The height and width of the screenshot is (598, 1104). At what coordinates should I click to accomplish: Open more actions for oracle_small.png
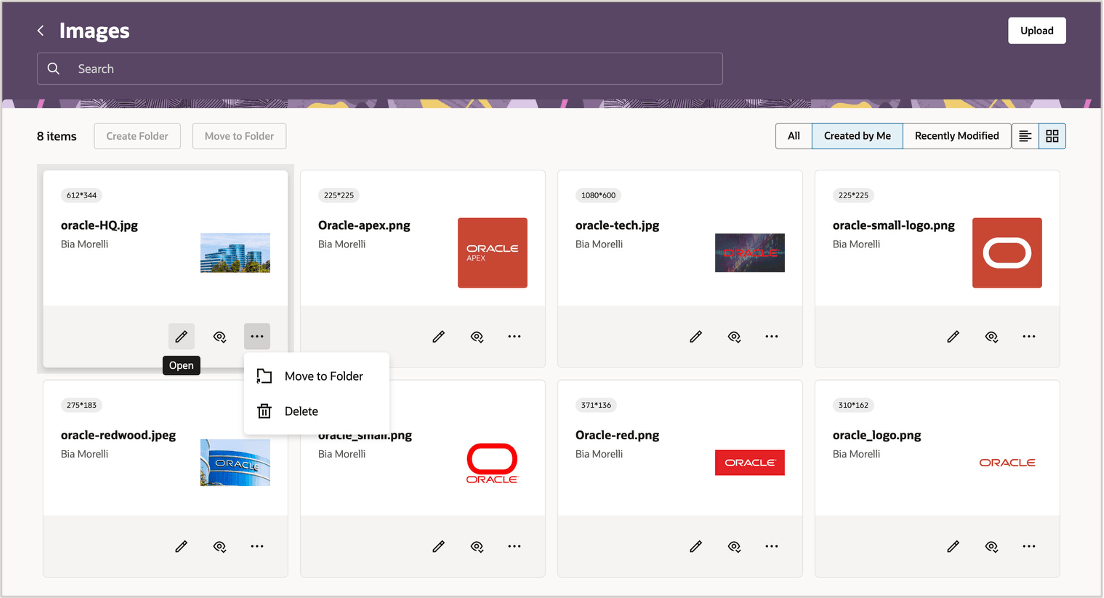pyautogui.click(x=515, y=547)
